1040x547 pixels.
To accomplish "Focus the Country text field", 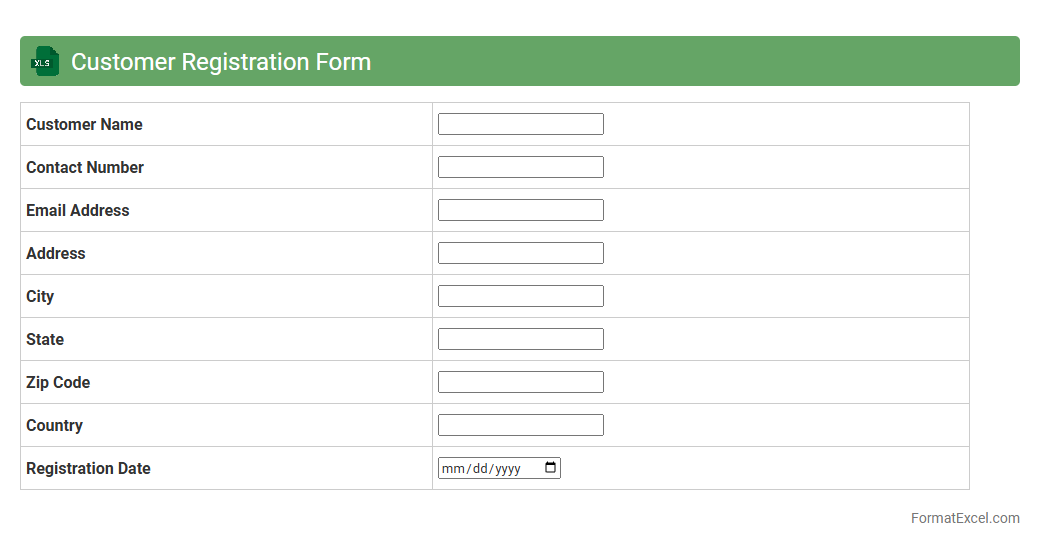I will click(520, 425).
